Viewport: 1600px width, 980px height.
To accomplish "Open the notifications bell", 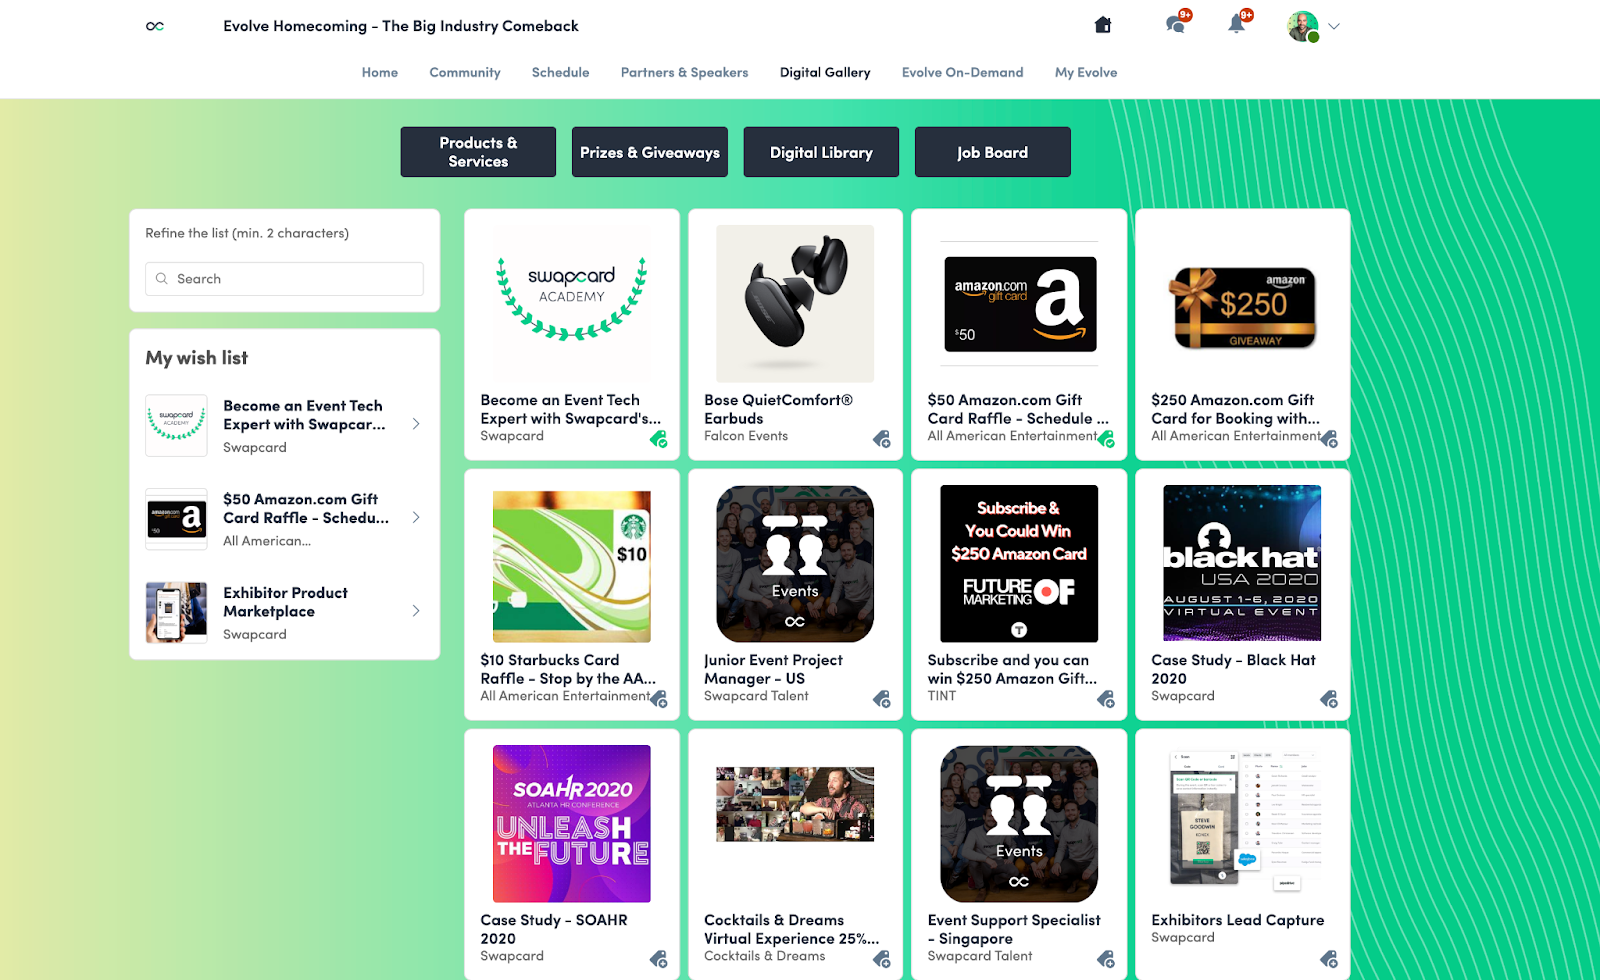I will 1237,25.
